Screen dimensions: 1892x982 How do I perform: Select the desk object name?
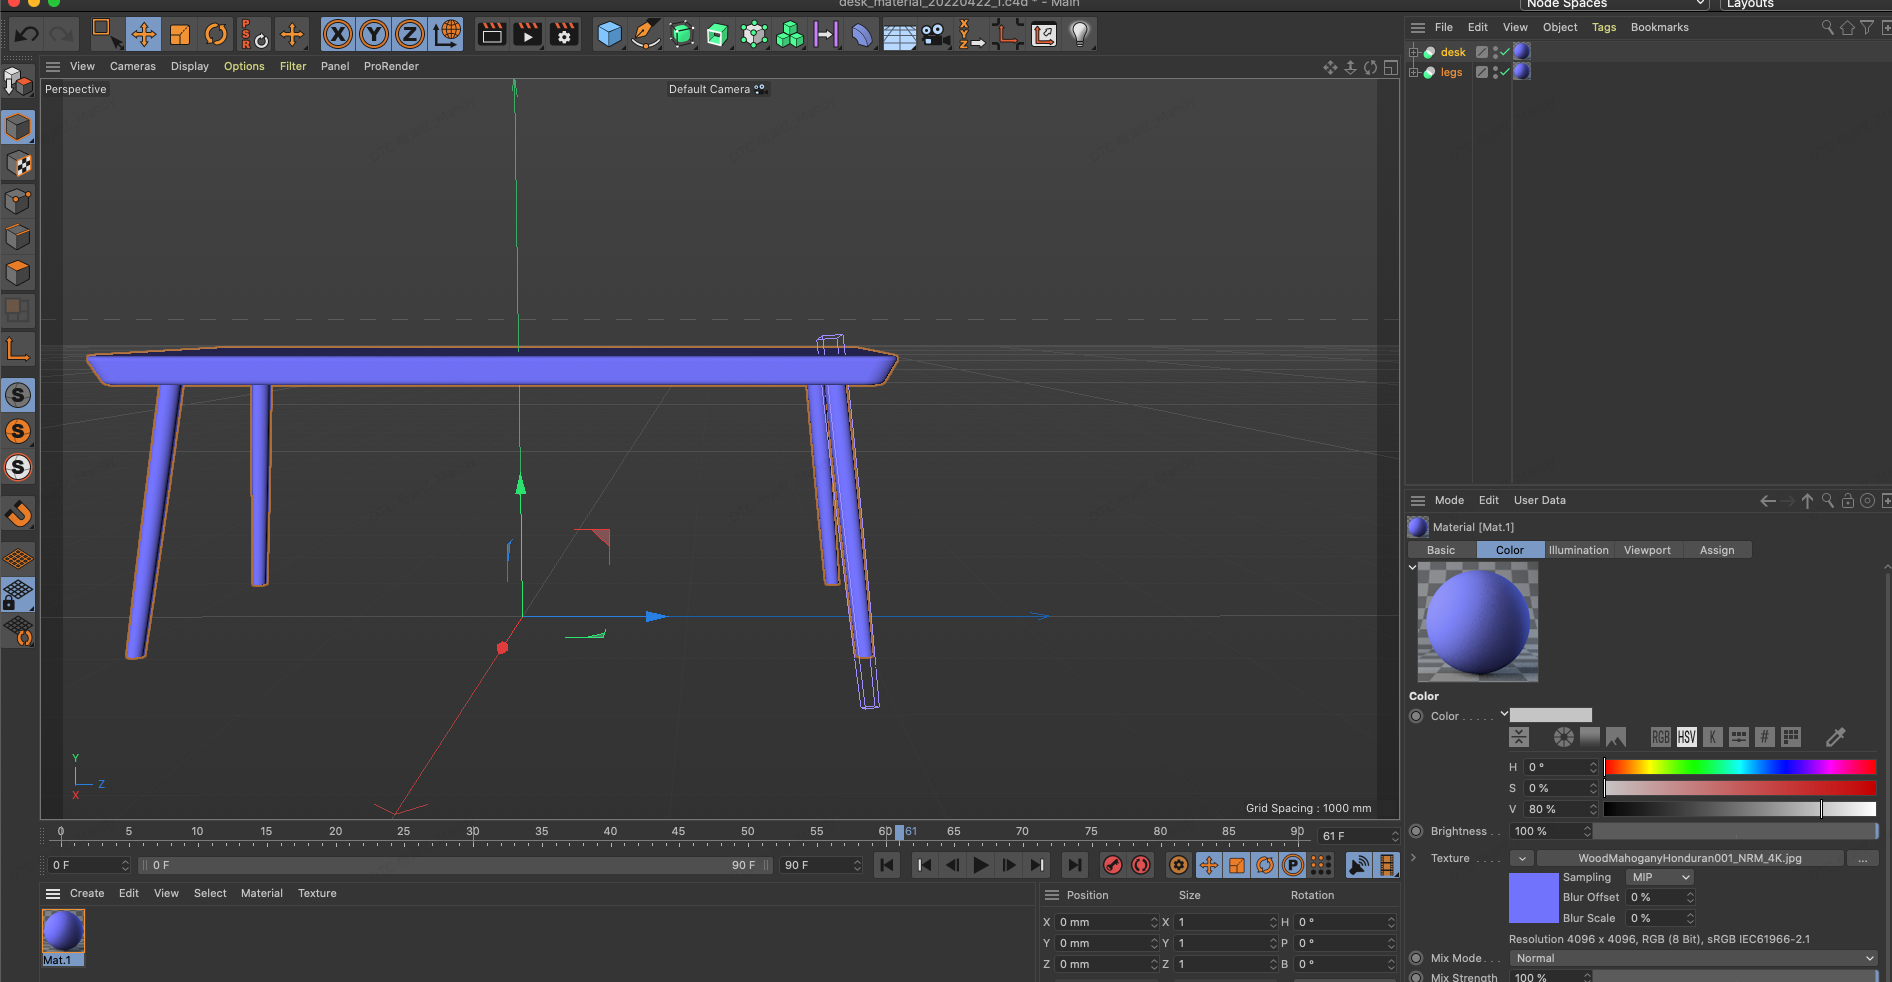[1453, 52]
